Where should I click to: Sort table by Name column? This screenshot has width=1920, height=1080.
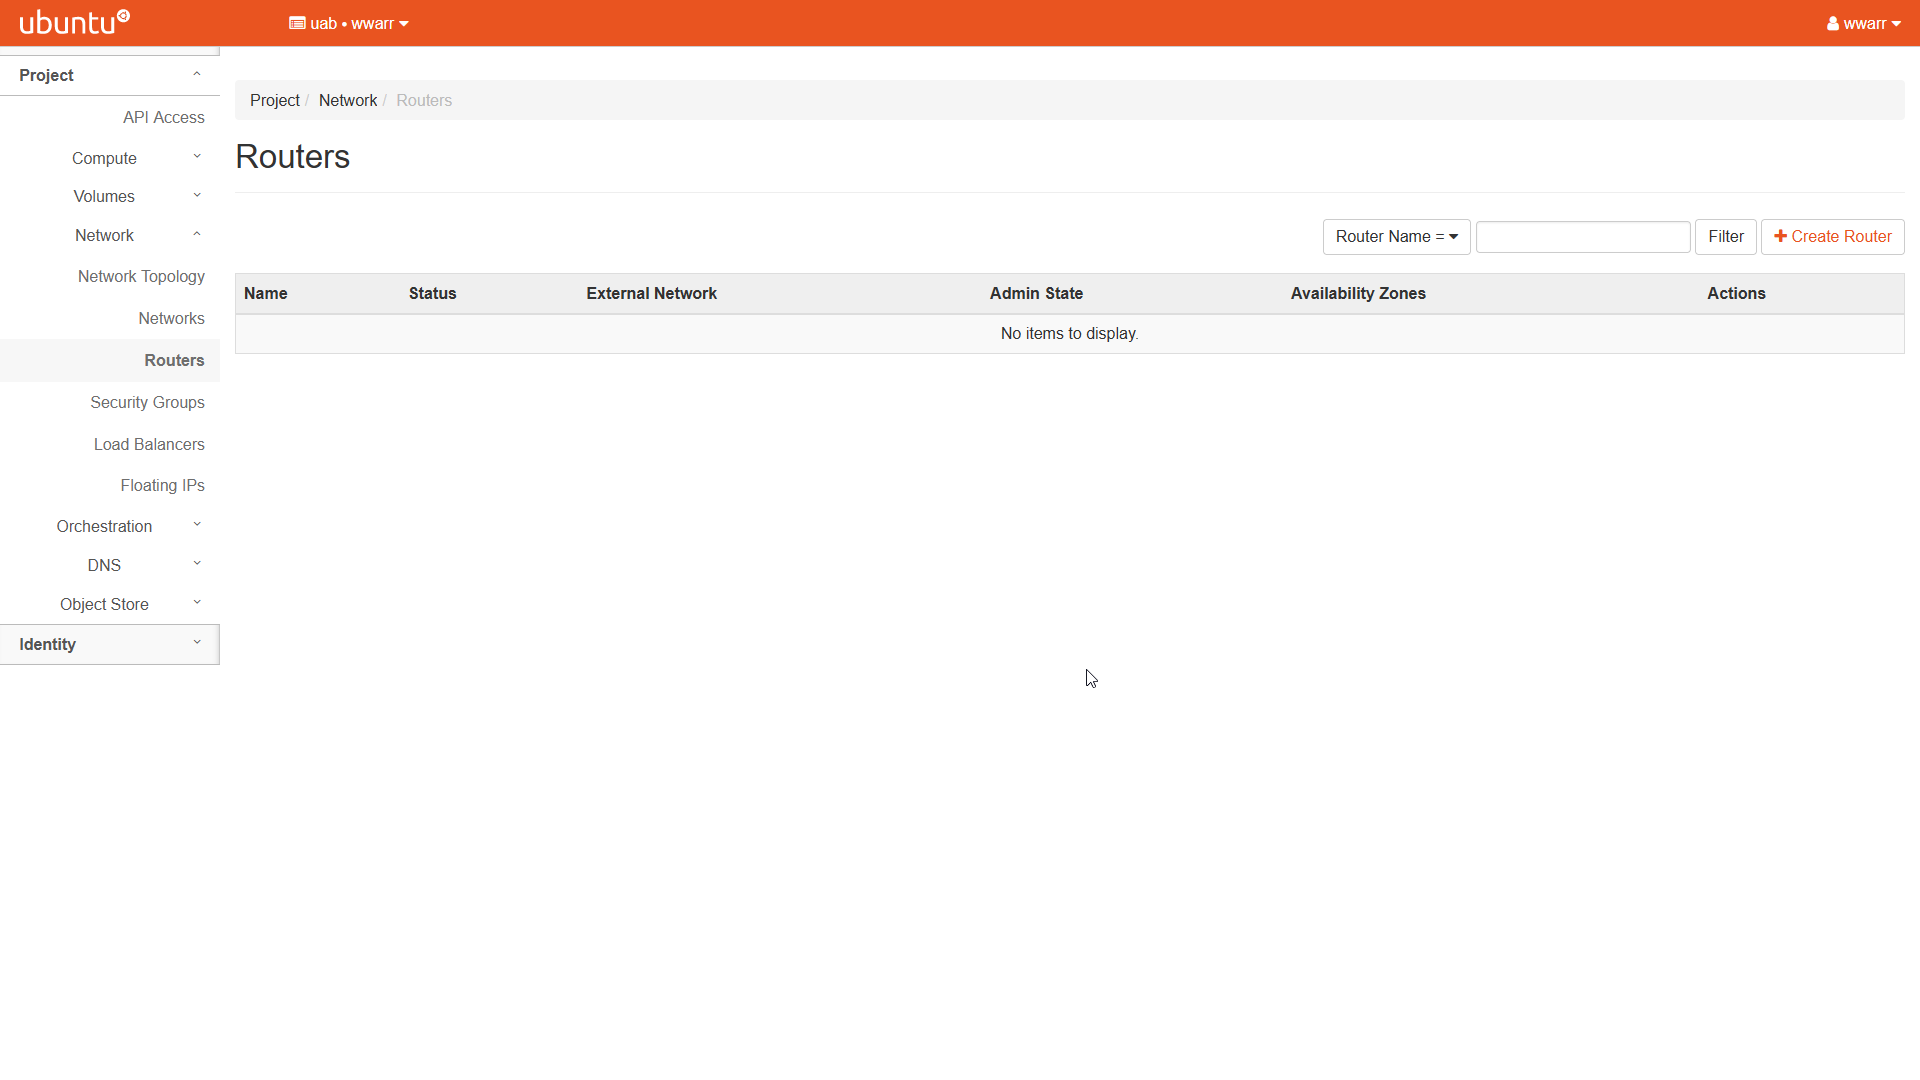(x=265, y=293)
